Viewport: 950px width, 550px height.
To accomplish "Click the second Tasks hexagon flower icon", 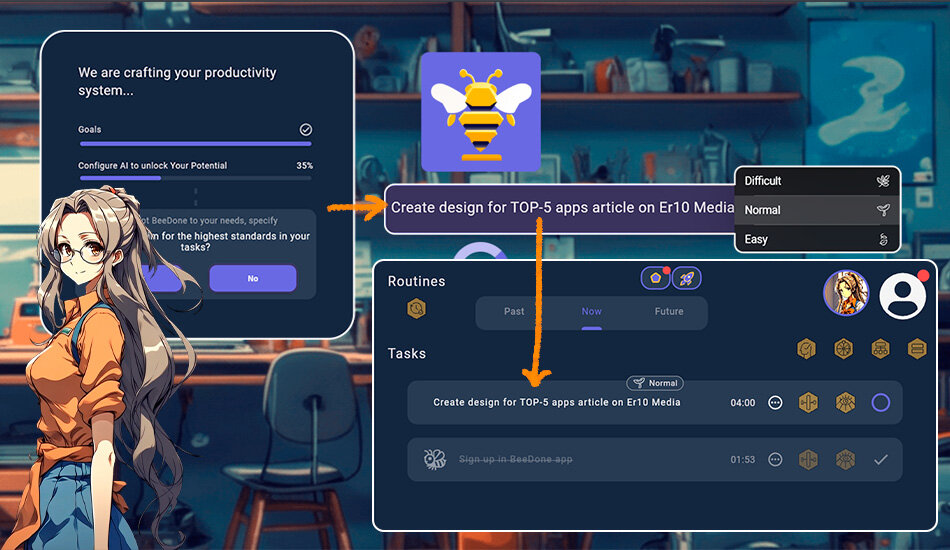I will [843, 349].
